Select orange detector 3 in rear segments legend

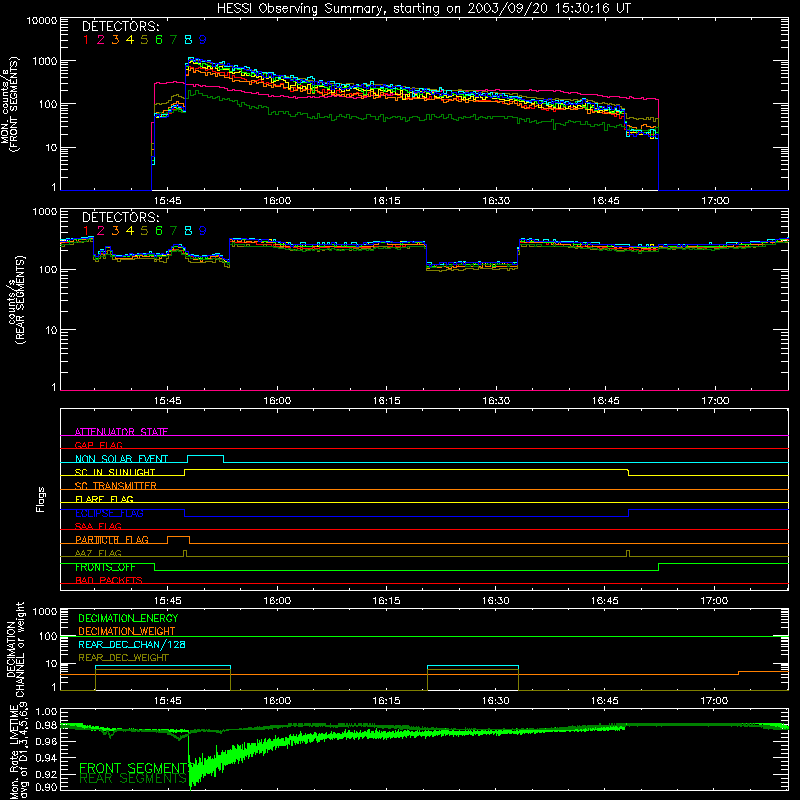115,231
